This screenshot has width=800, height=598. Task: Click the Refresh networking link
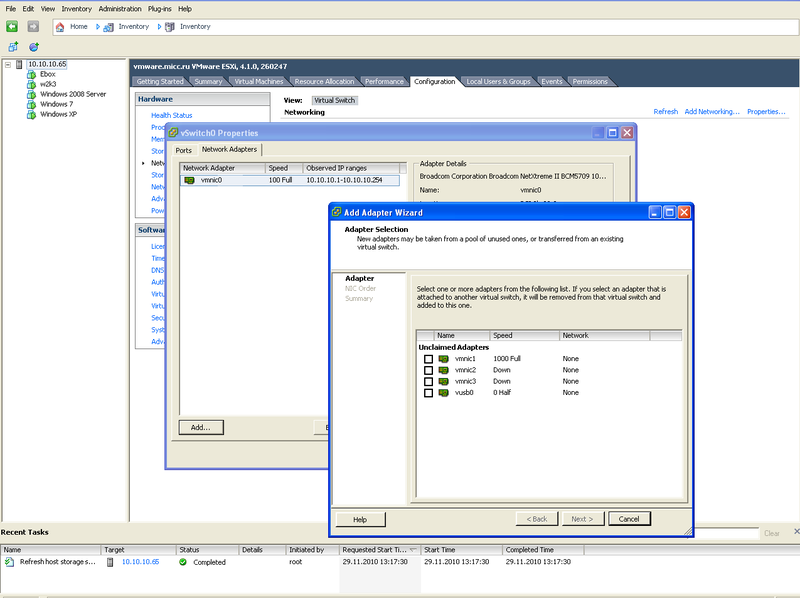pyautogui.click(x=666, y=111)
